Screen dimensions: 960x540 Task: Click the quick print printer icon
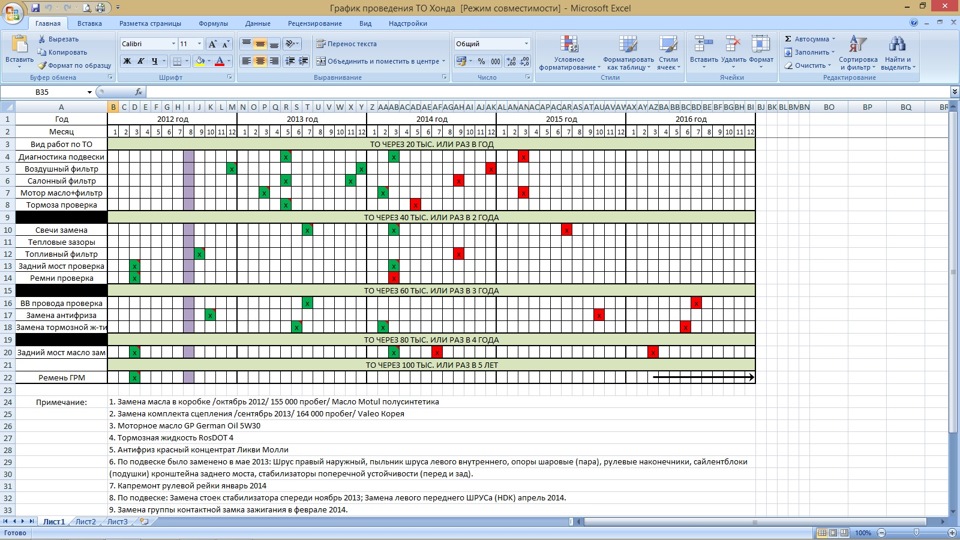100,8
